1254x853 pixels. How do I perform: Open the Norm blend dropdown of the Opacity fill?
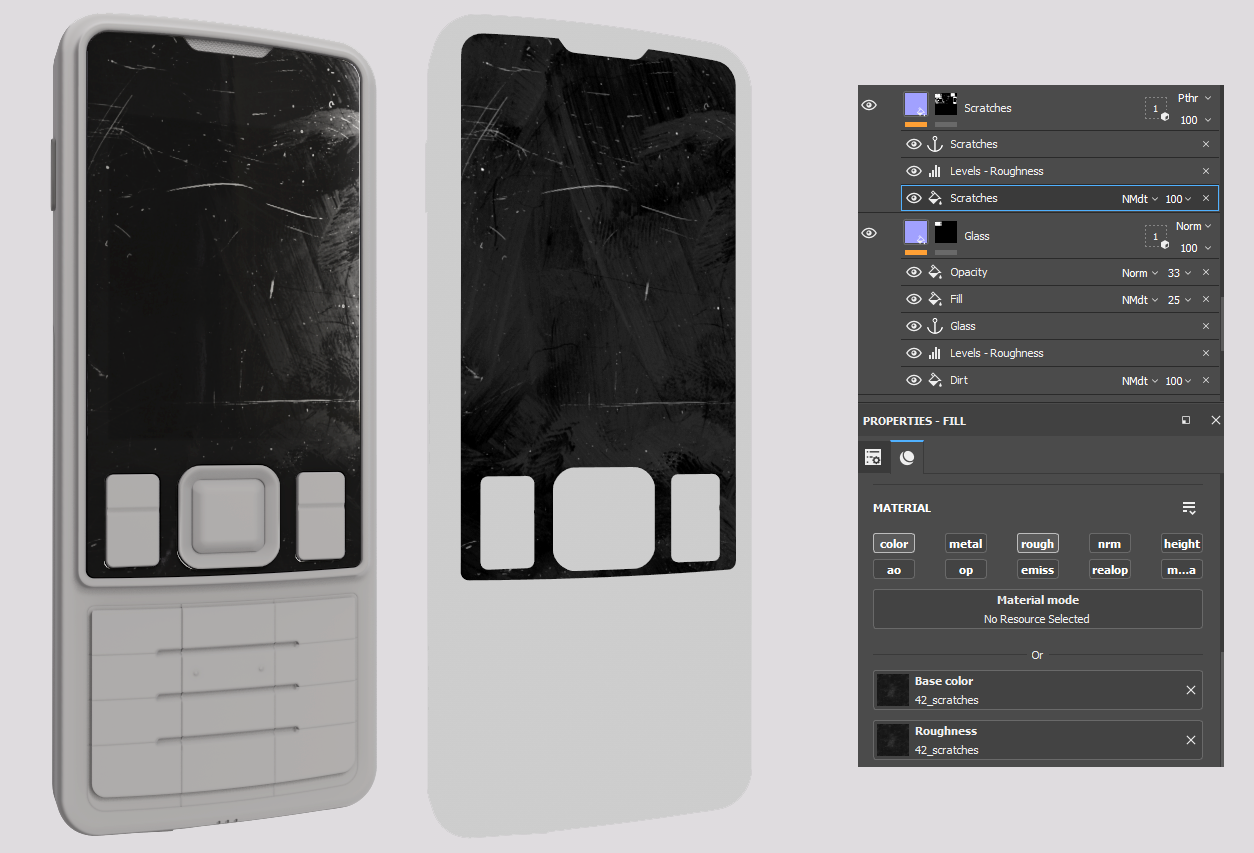1140,273
